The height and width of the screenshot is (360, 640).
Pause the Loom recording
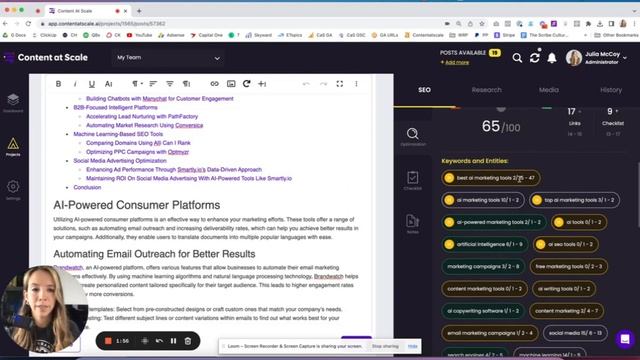173,341
